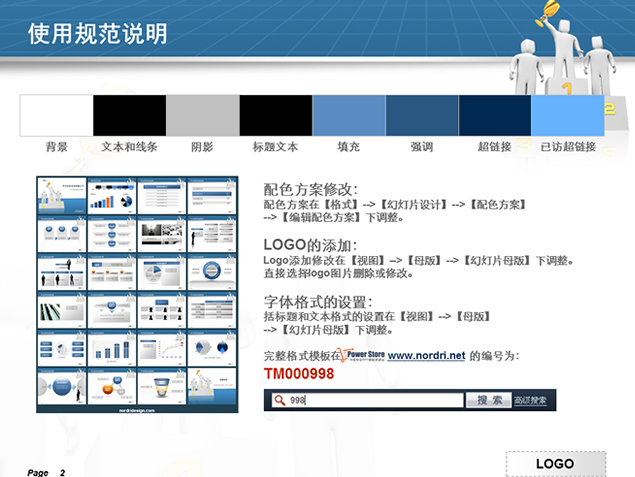Click the search field containing 998
The height and width of the screenshot is (477, 635).
[375, 400]
